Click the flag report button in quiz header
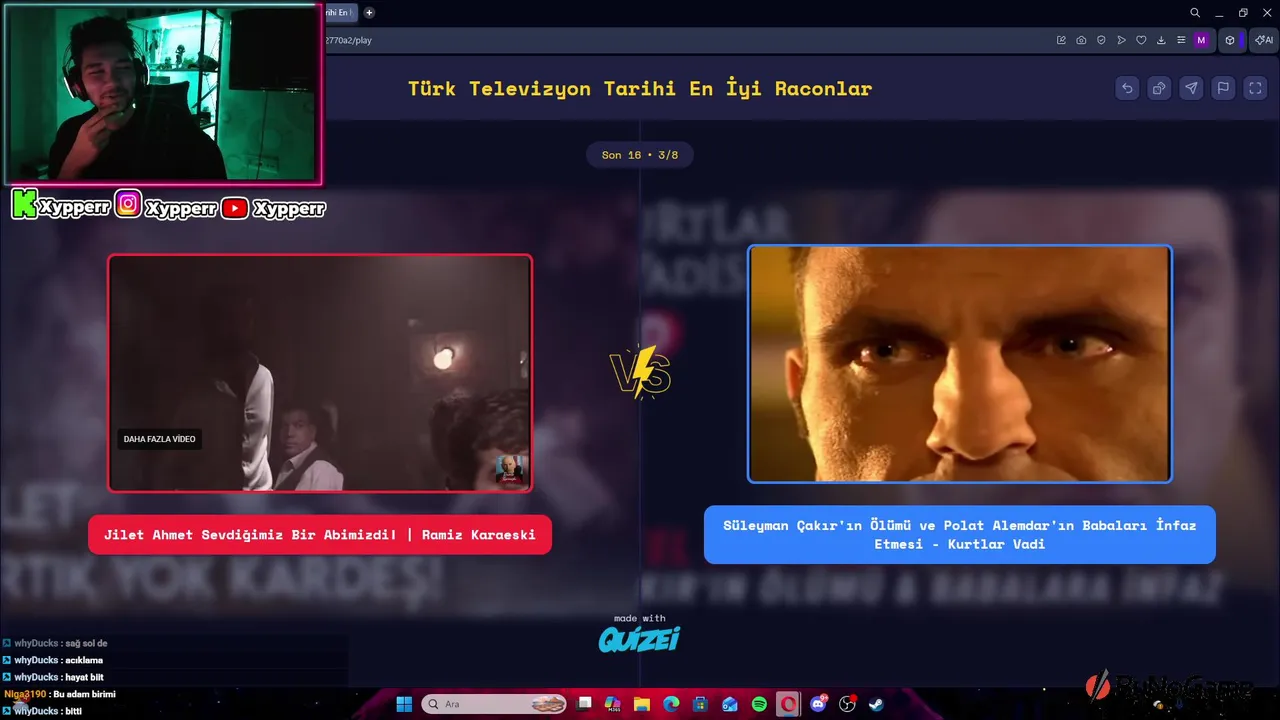Image resolution: width=1280 pixels, height=720 pixels. (x=1223, y=88)
